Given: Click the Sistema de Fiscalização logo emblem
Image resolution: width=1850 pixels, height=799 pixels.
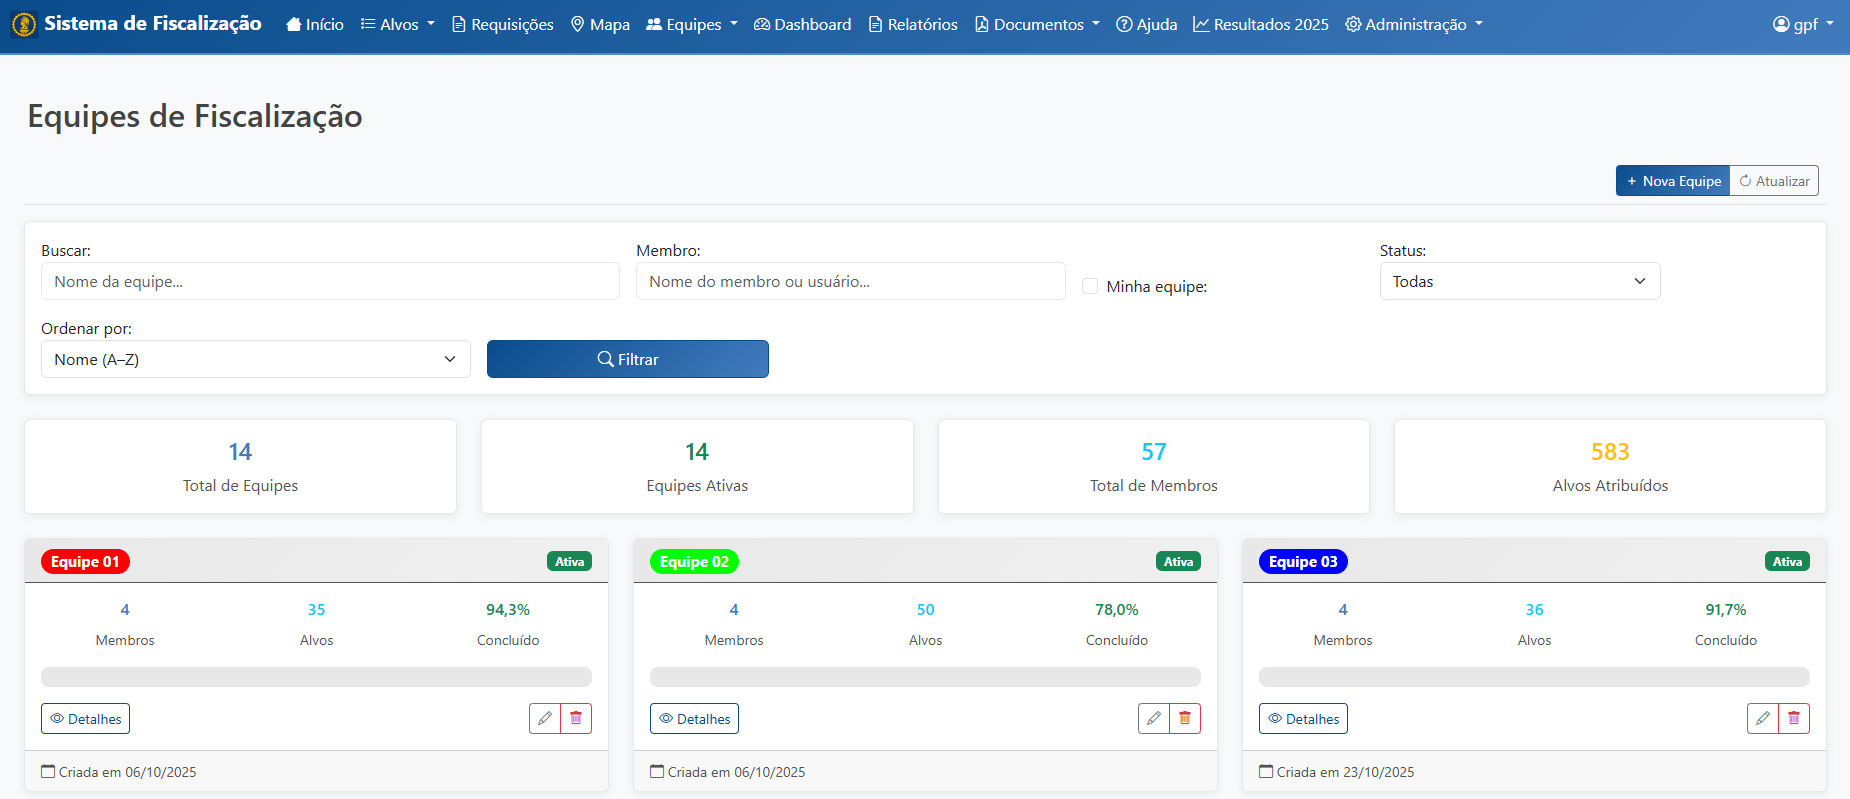Looking at the screenshot, I should 24,24.
